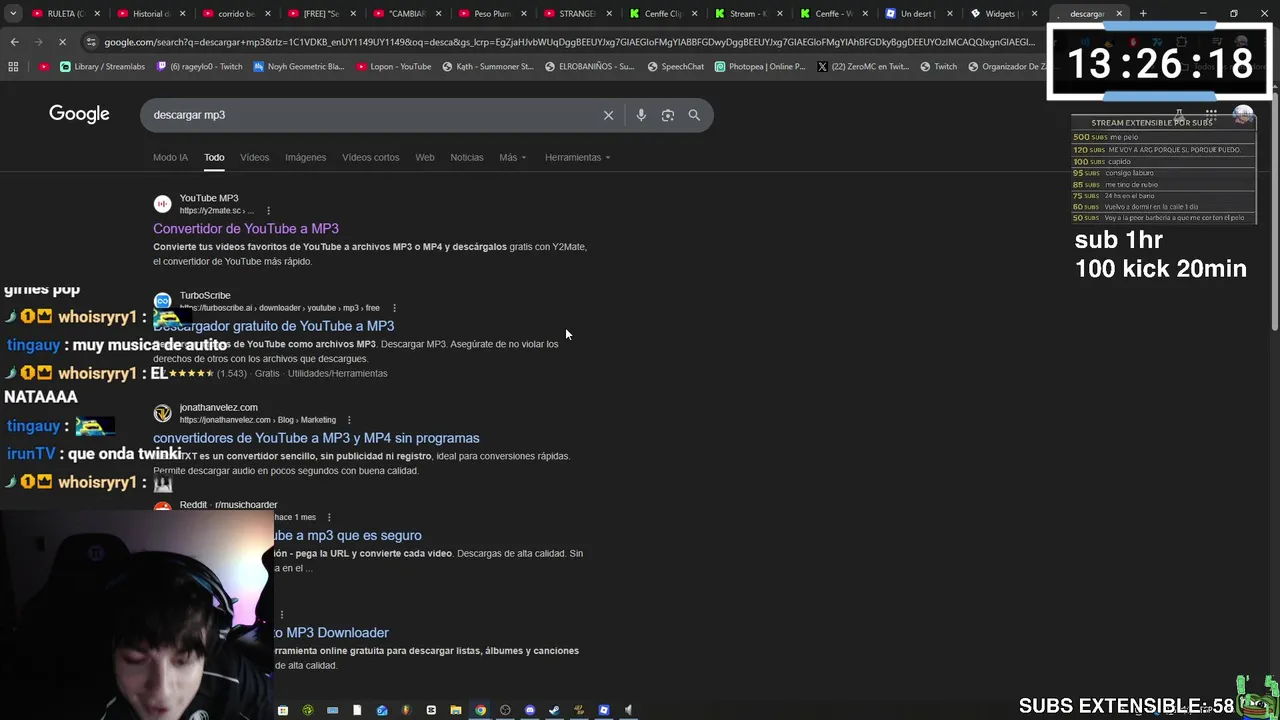The width and height of the screenshot is (1280, 720).
Task: Switch to Historial browser tab
Action: (150, 14)
